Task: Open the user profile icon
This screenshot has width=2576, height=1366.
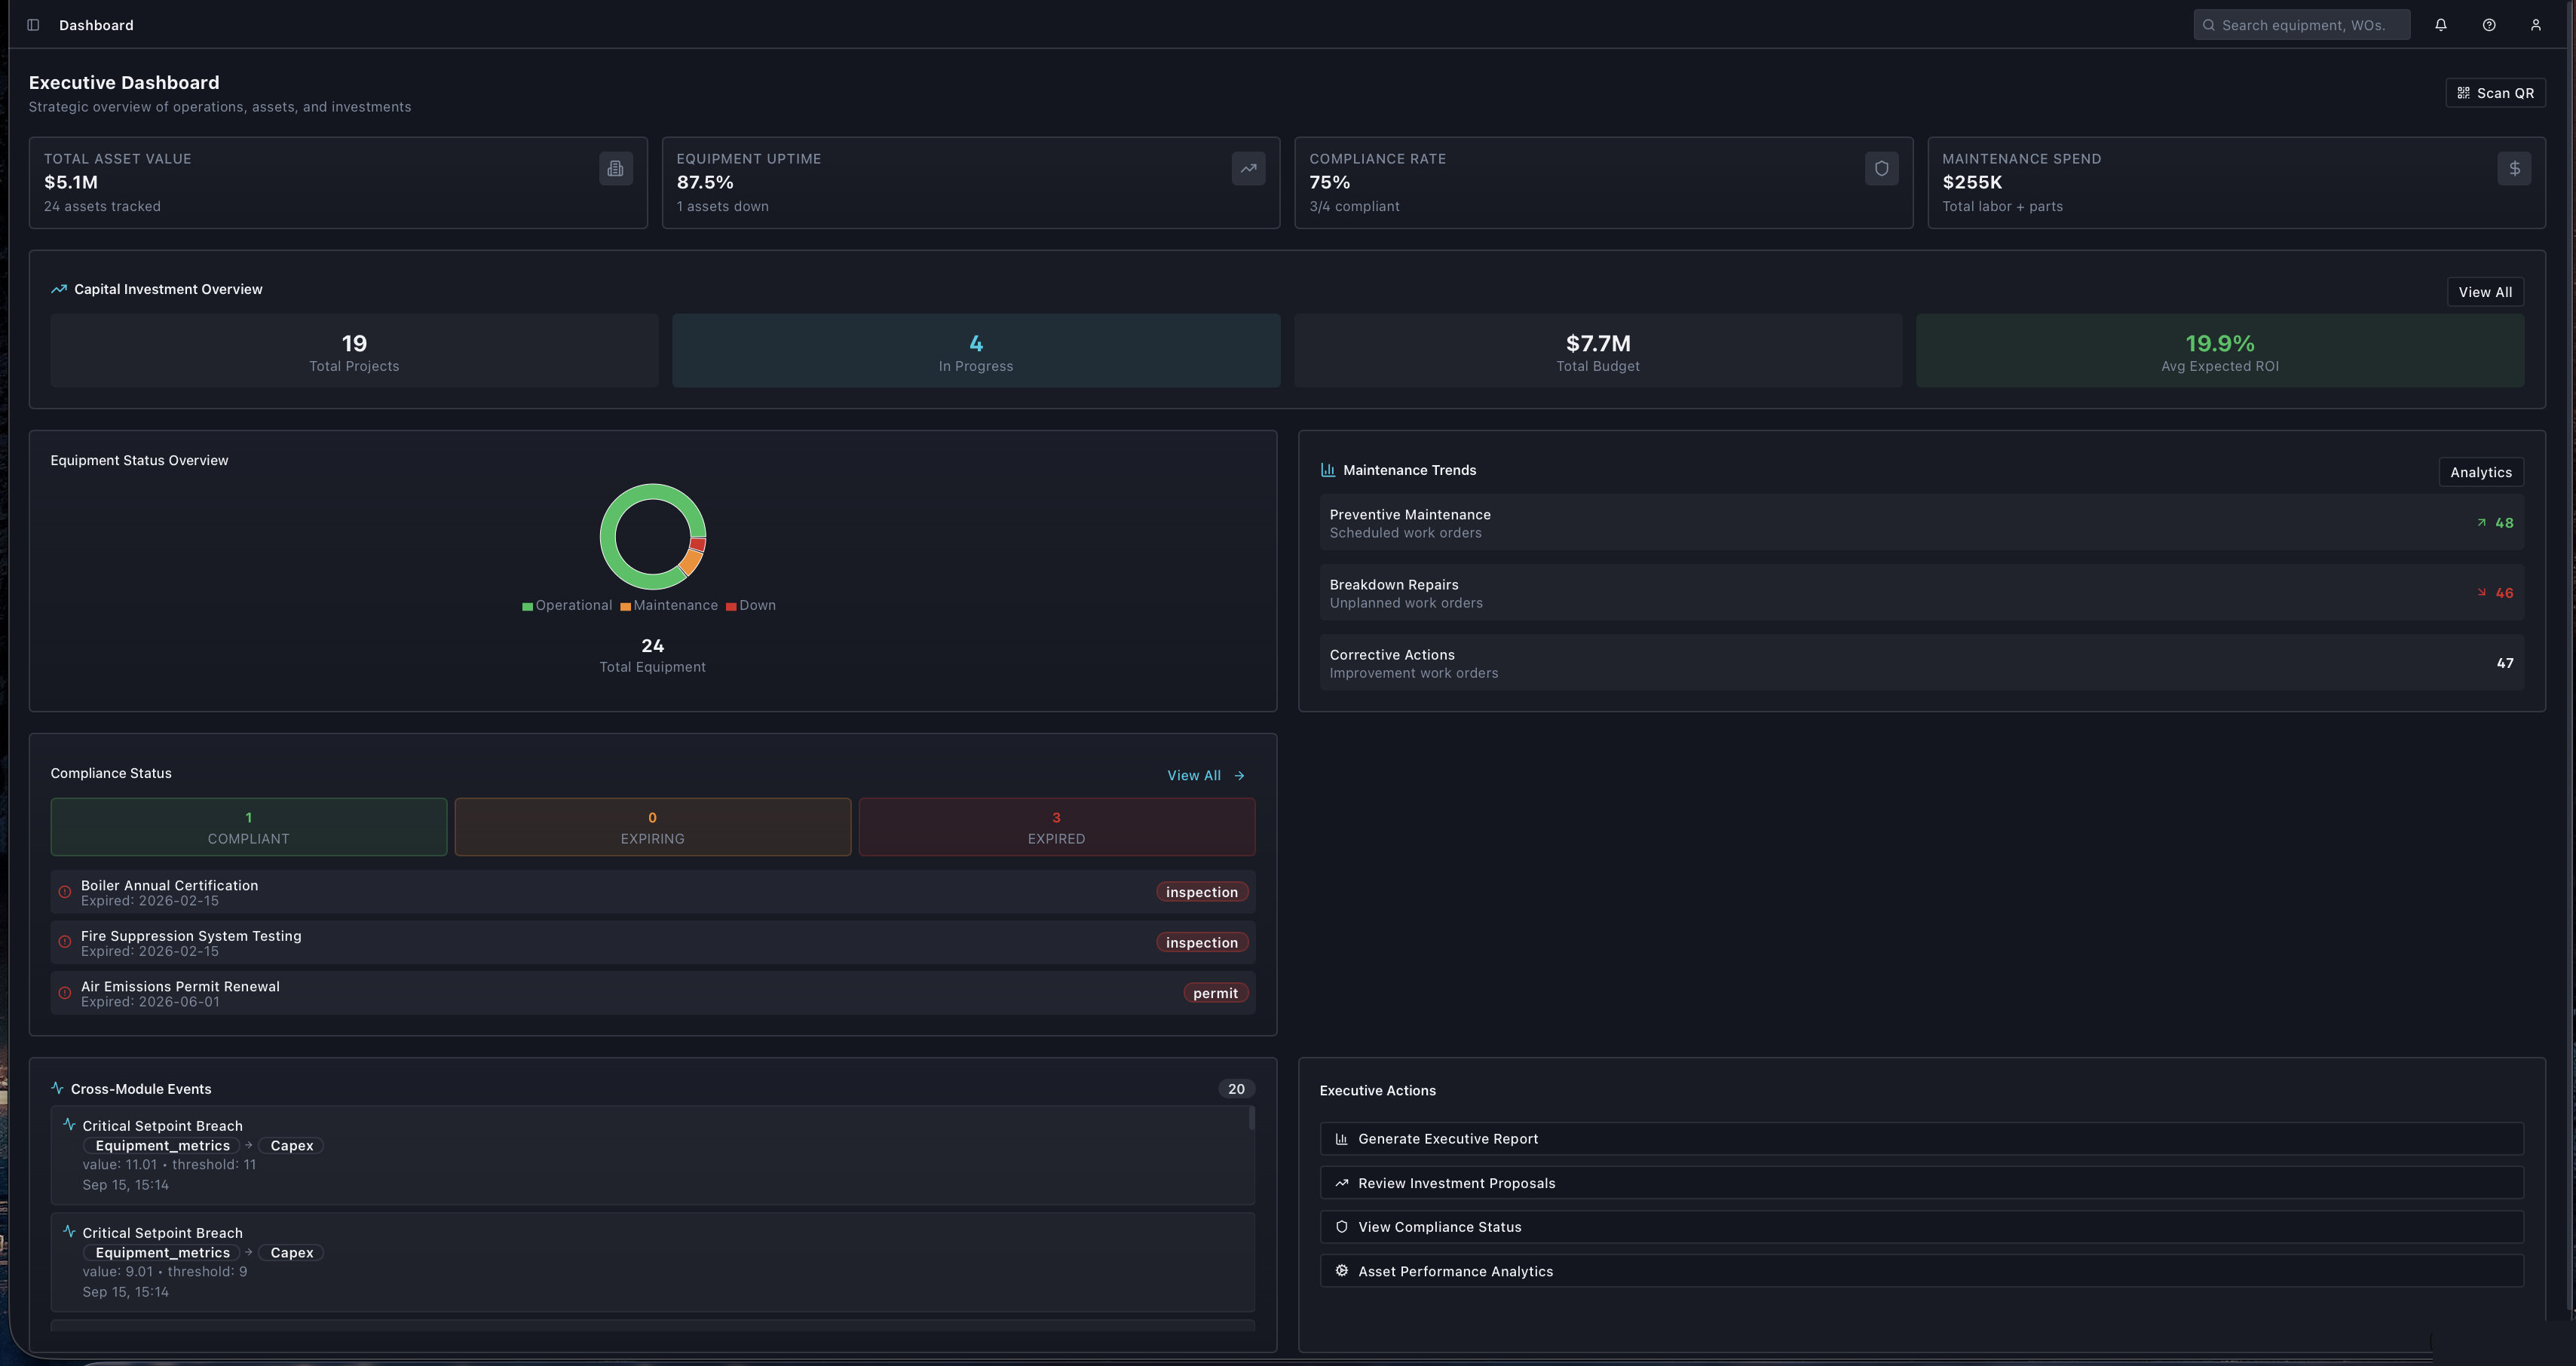Action: click(2536, 25)
